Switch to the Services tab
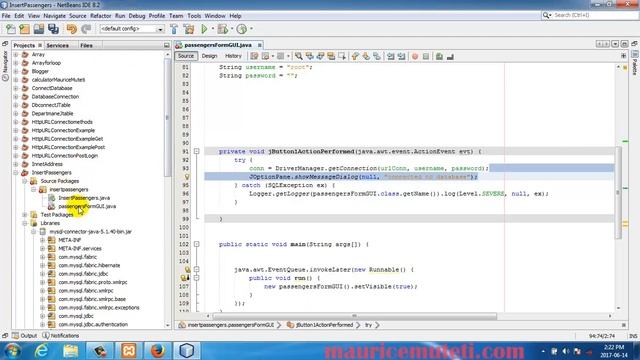Viewport: 640px width, 360px height. (57, 45)
